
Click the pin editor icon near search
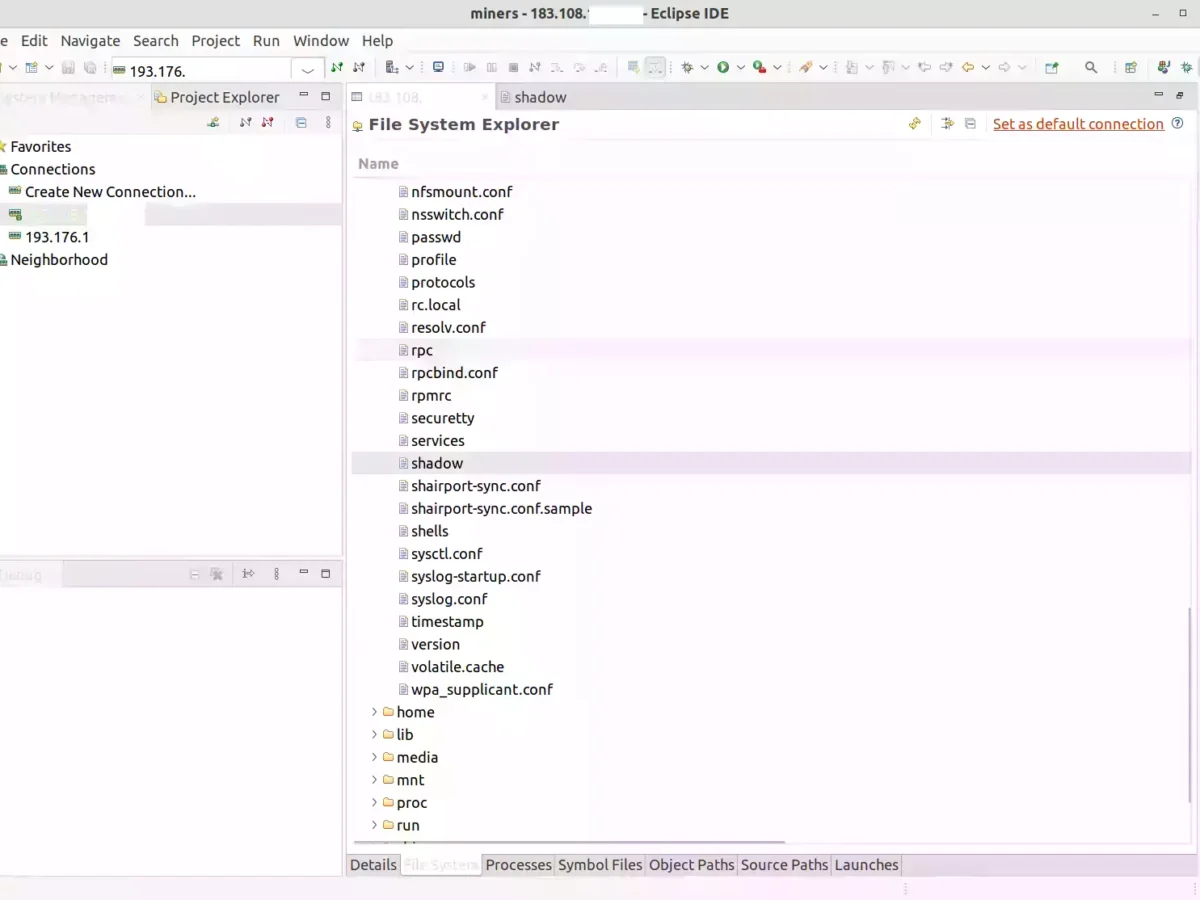point(1052,68)
